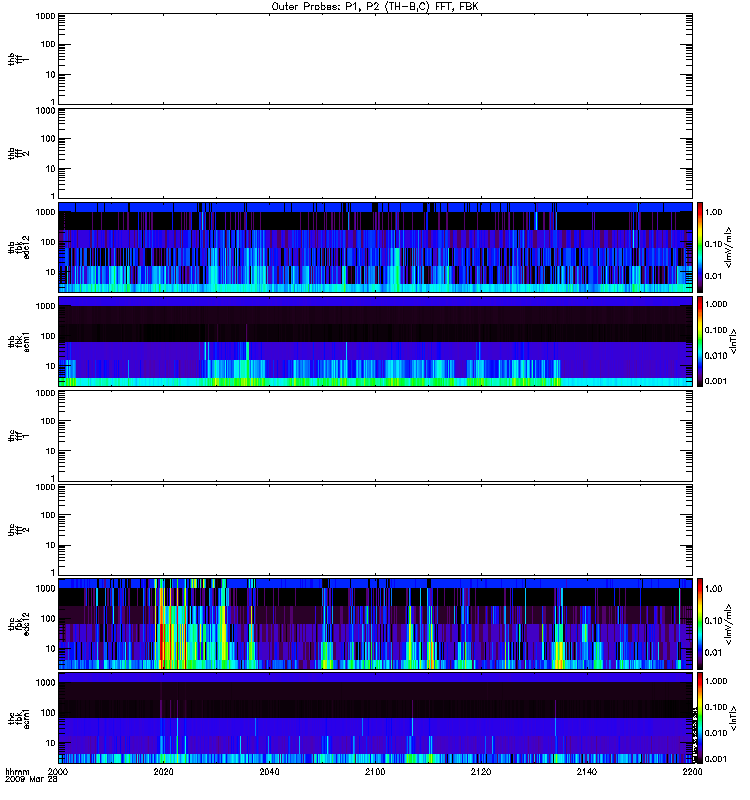This screenshot has width=750, height=800.
Task: Click the '100' y-axis tick of thb fft 1
Action: (48, 44)
